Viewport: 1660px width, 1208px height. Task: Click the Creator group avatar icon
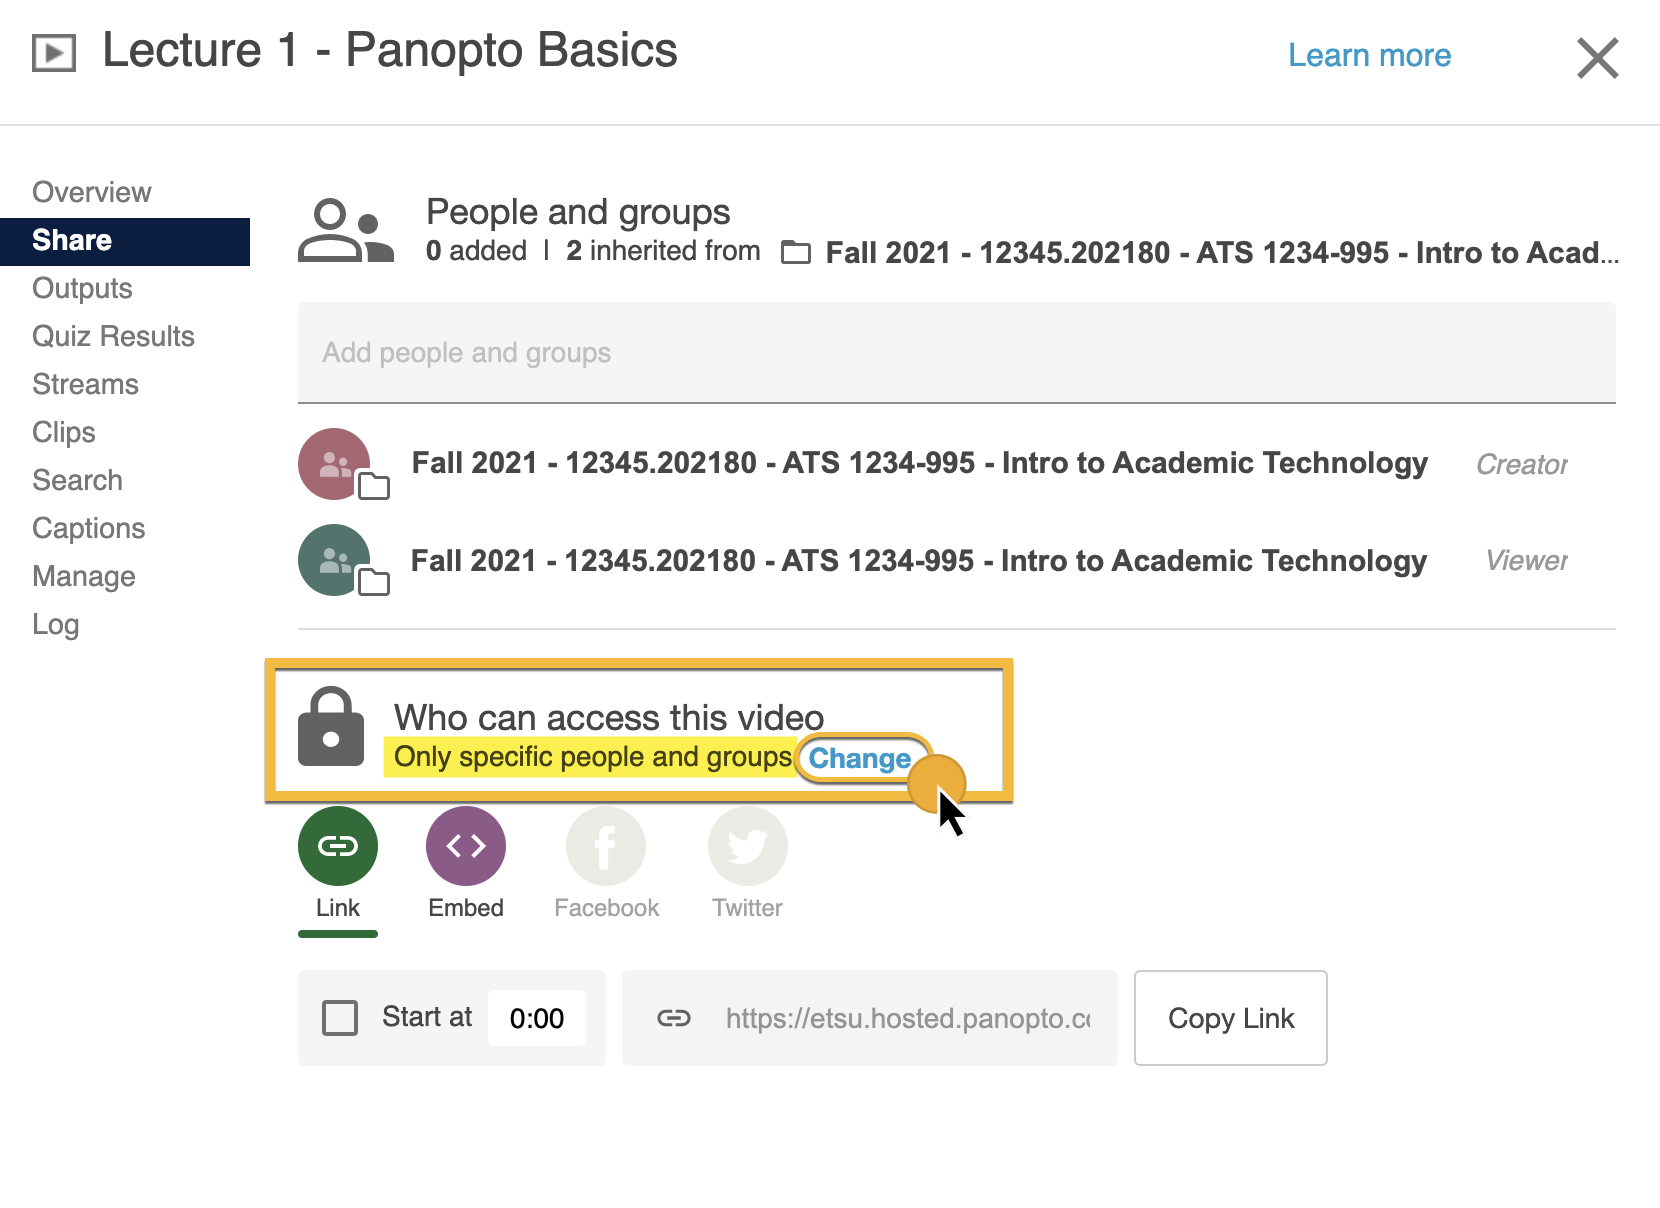point(336,464)
